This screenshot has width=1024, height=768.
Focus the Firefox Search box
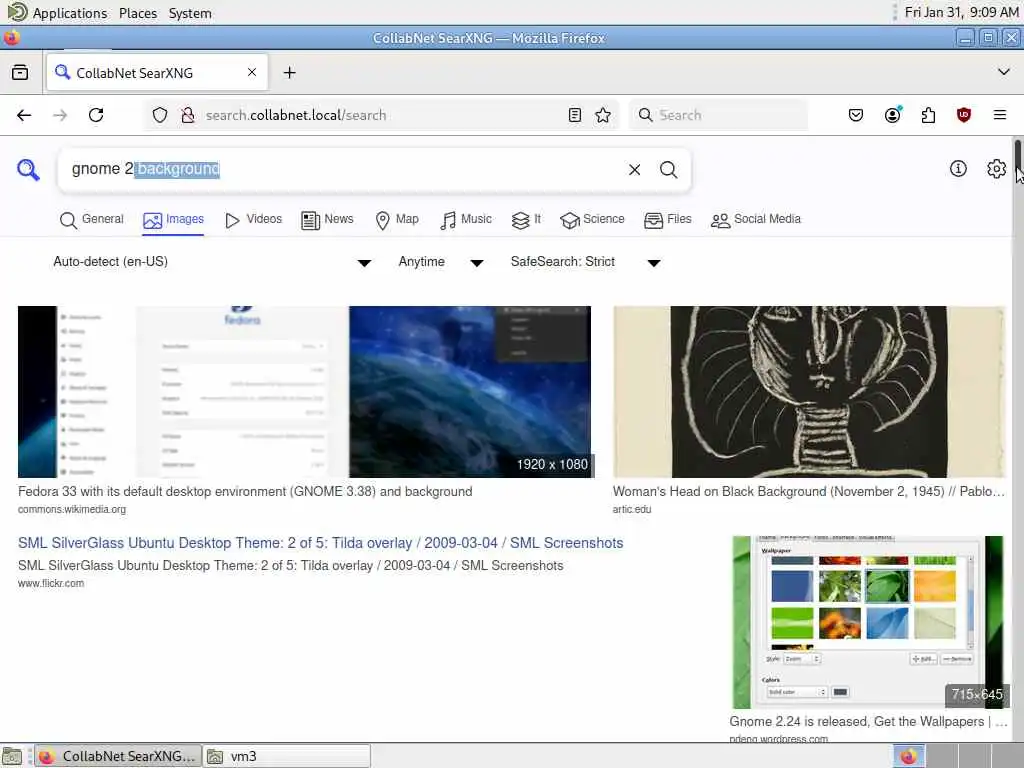(x=718, y=115)
